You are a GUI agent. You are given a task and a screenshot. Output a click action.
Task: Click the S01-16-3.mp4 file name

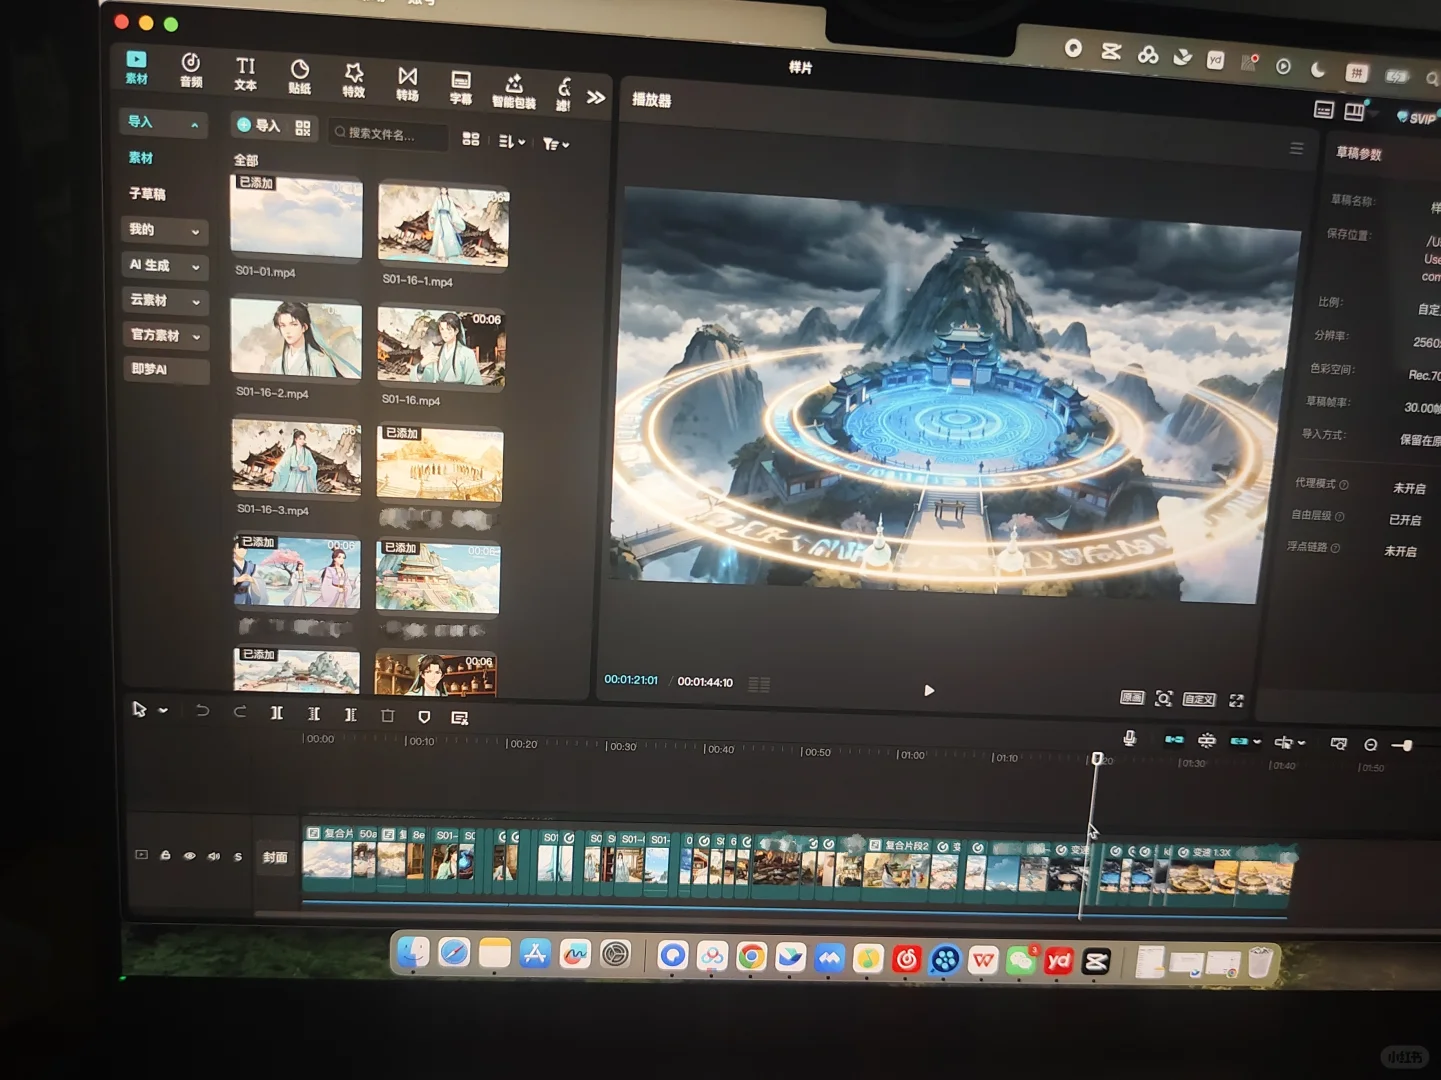[273, 510]
